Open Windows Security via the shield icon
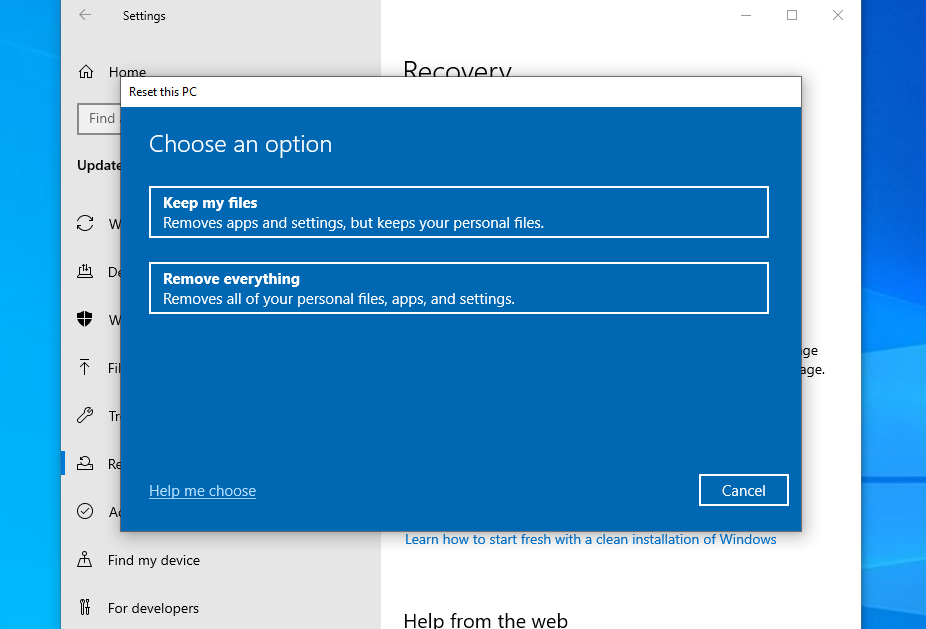Image resolution: width=926 pixels, height=629 pixels. click(86, 319)
